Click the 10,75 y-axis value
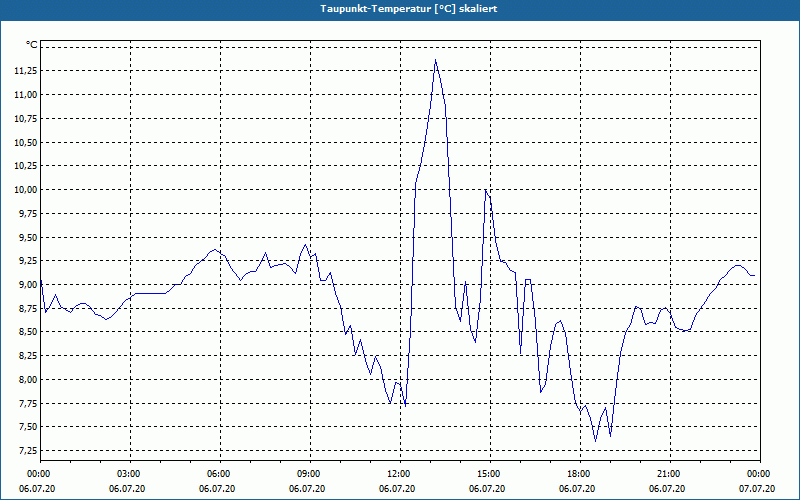The image size is (800, 500). (x=26, y=119)
